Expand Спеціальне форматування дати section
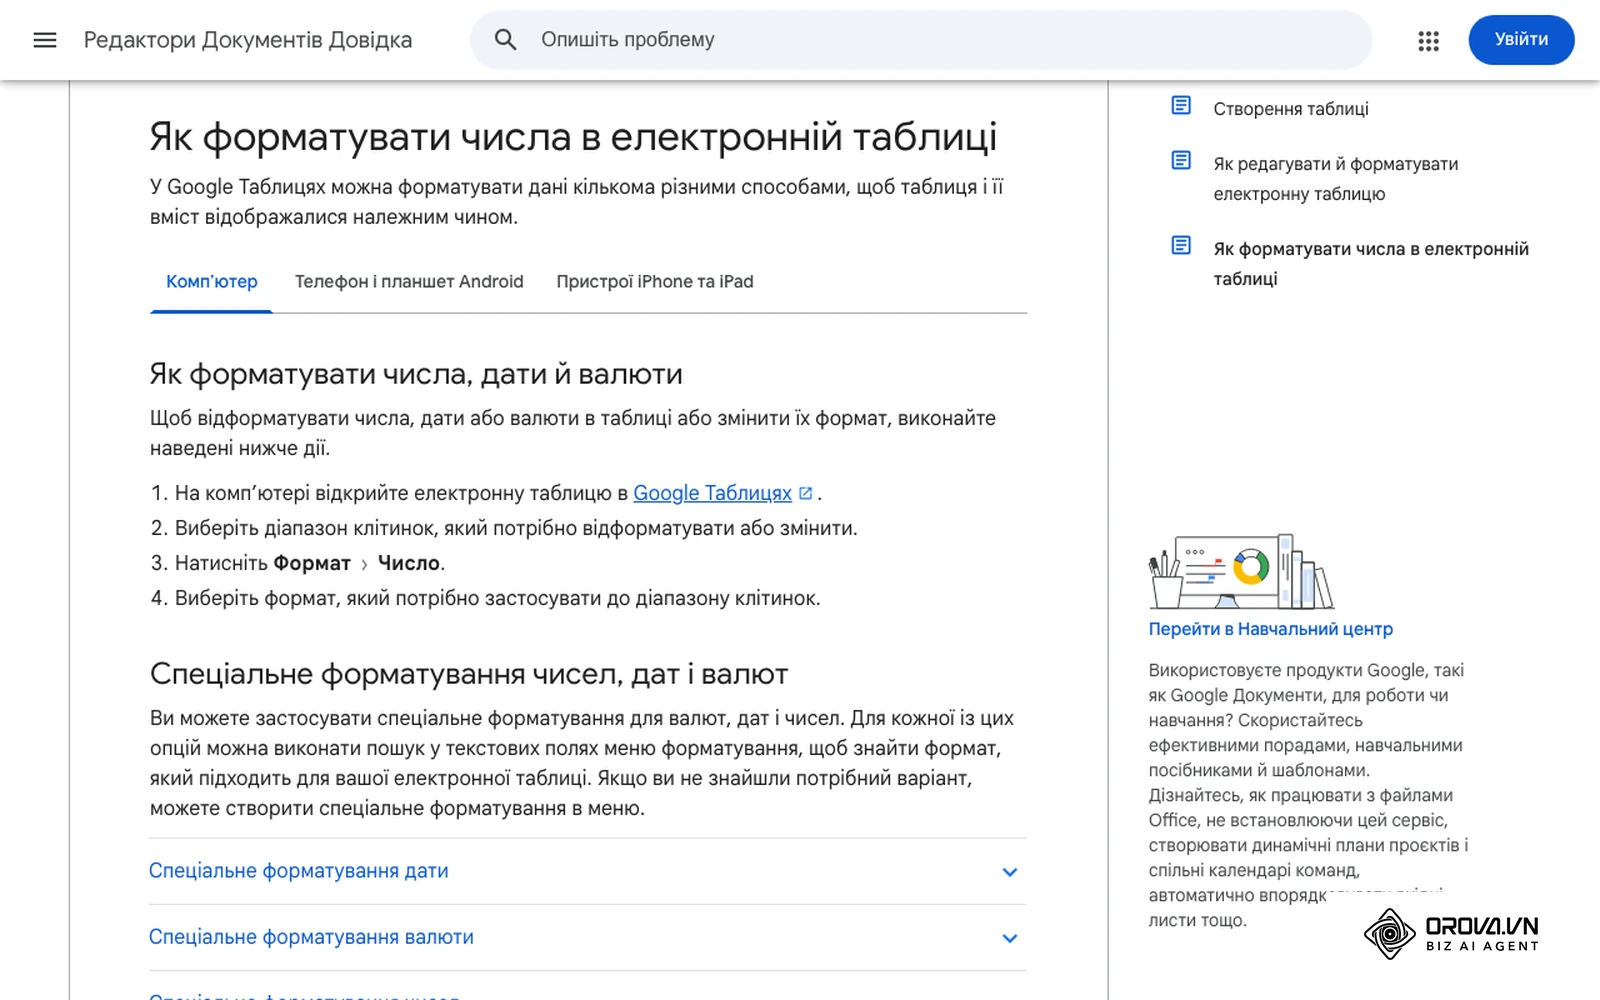 588,871
